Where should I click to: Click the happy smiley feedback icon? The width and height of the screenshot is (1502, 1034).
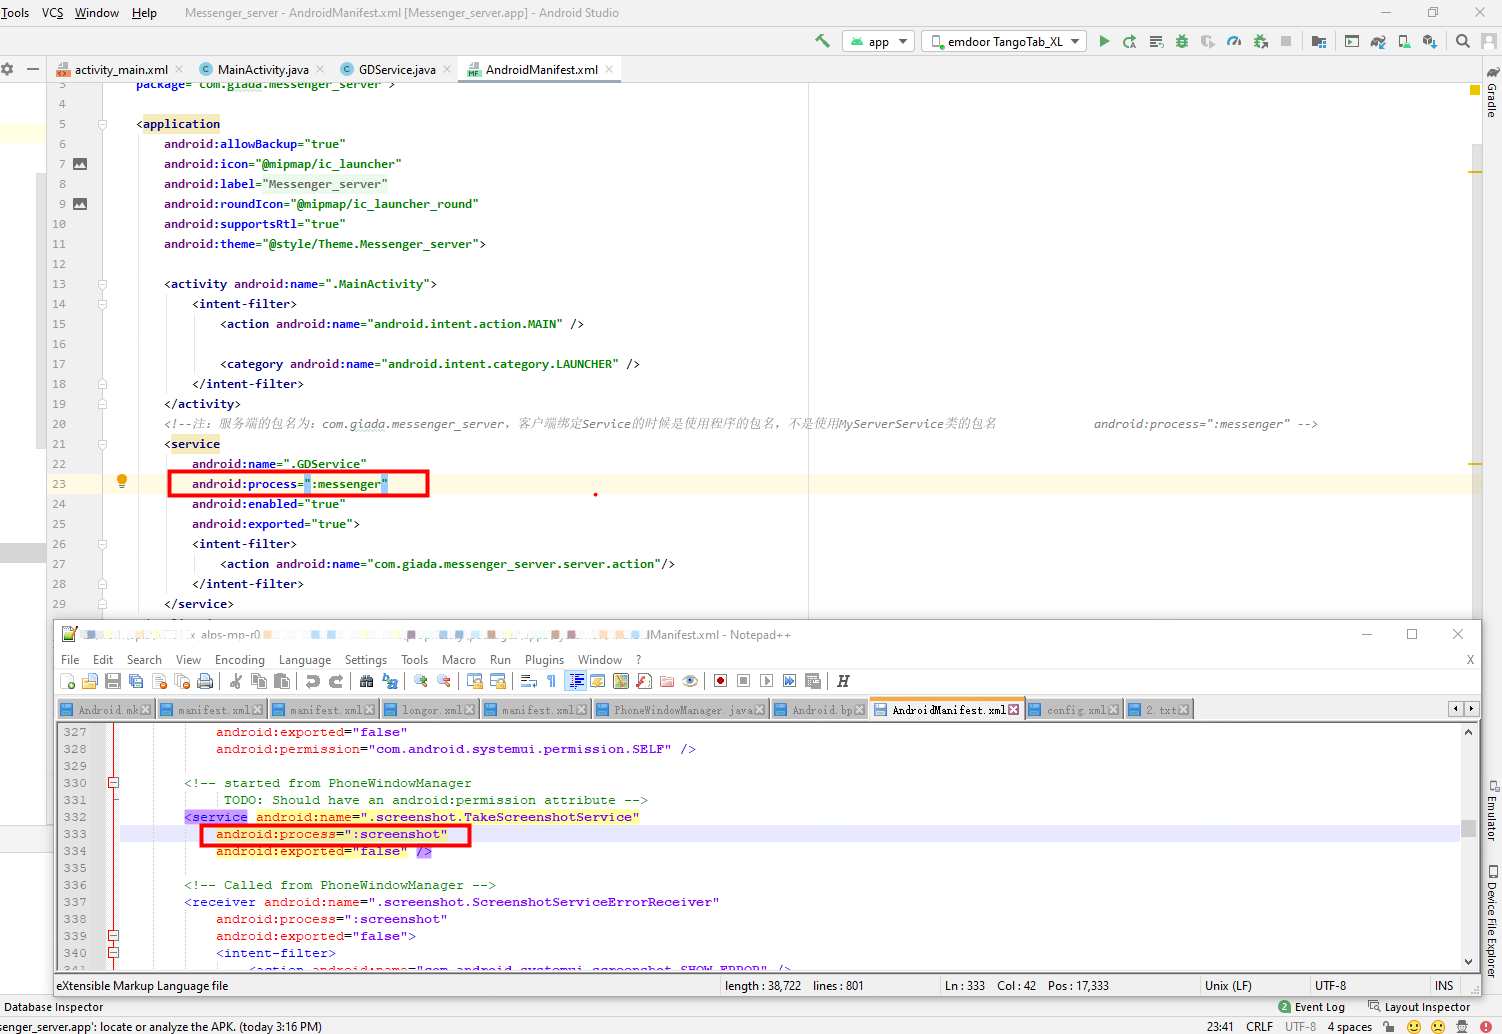[1414, 1026]
